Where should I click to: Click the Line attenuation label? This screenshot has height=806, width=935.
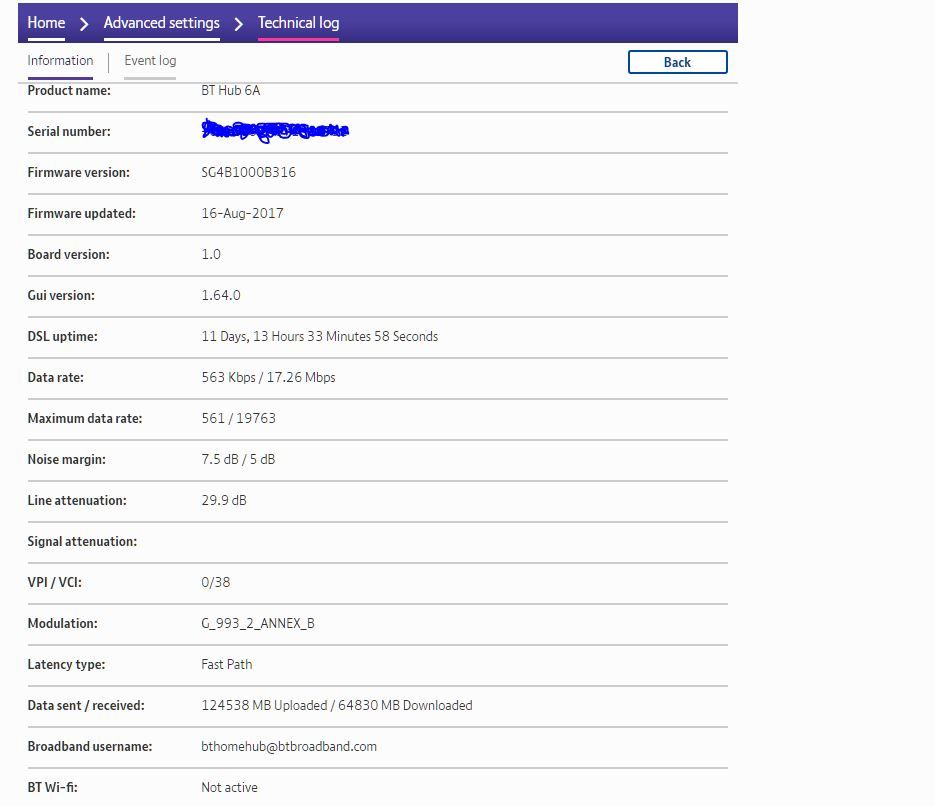77,501
